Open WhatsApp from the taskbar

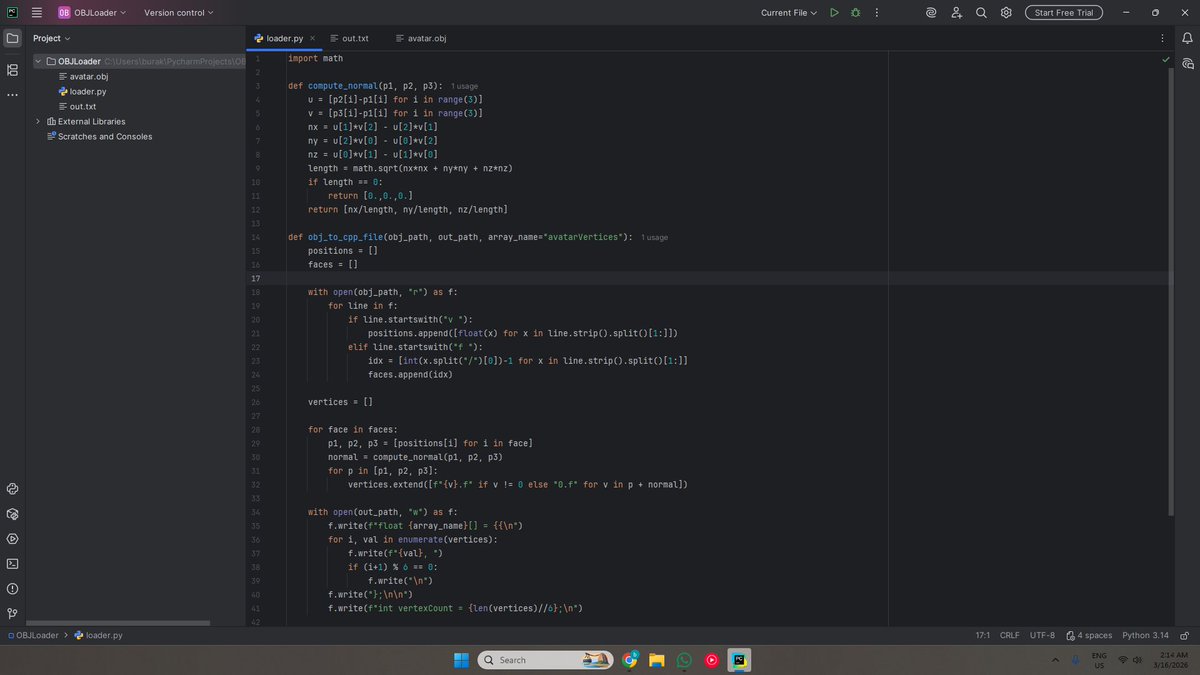click(684, 660)
